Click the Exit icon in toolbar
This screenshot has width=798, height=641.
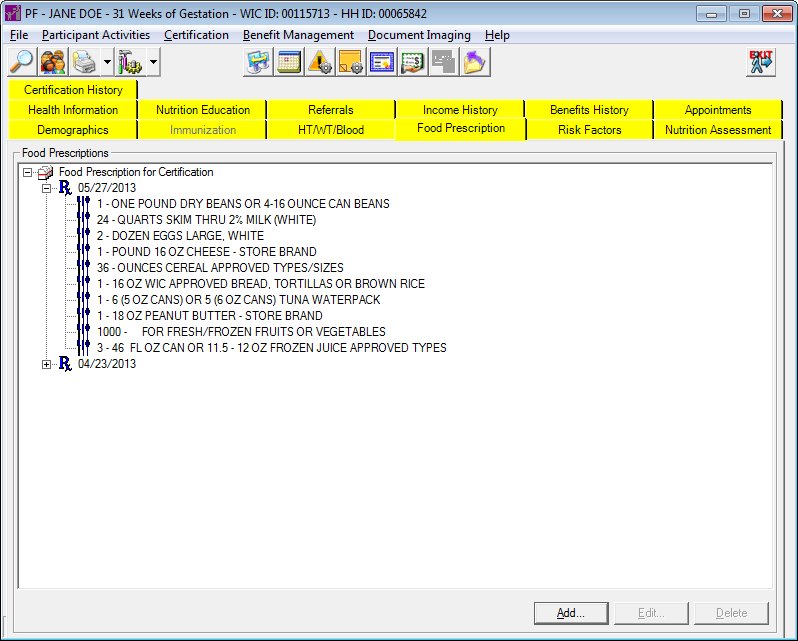760,62
